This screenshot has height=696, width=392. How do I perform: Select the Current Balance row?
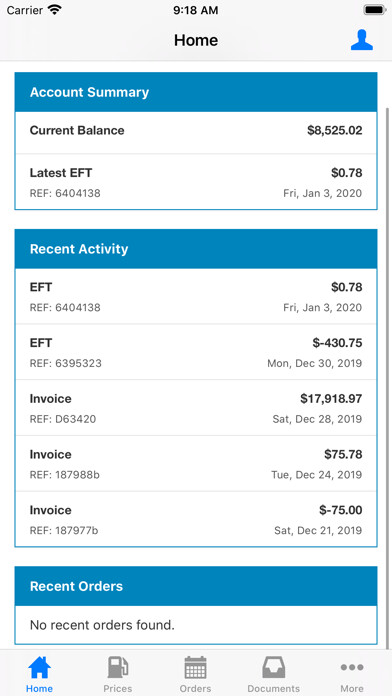tap(196, 132)
